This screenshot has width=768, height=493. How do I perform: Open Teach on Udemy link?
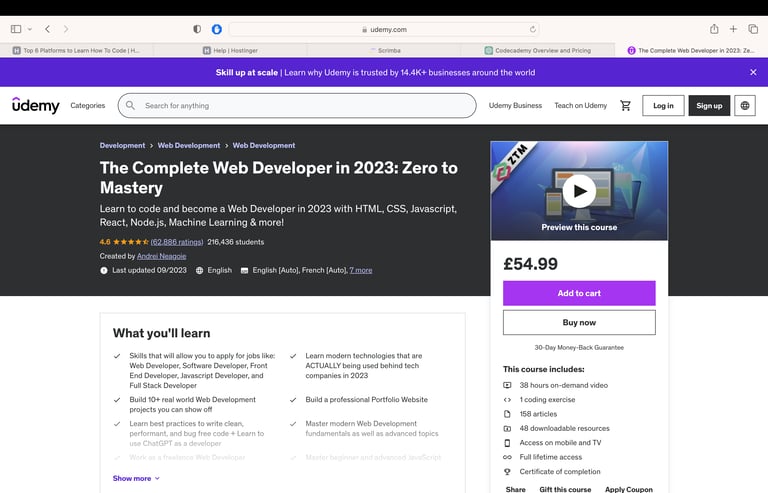(580, 105)
